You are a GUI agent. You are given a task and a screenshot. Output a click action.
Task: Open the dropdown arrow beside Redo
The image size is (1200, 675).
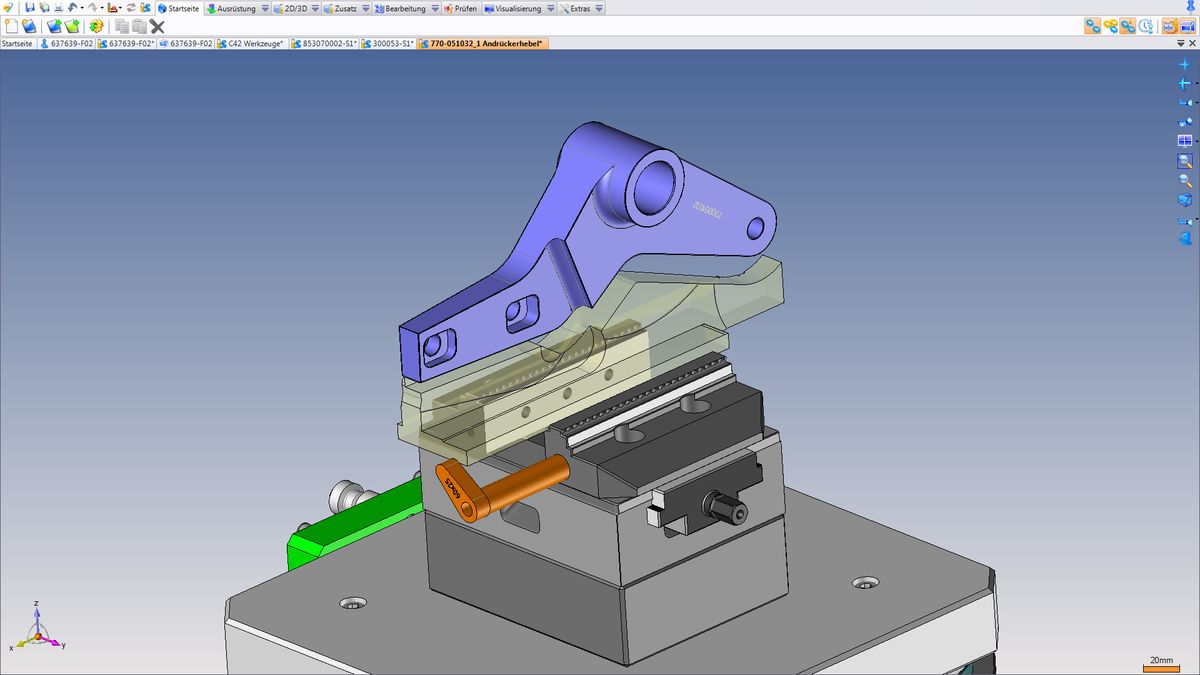pyautogui.click(x=101, y=9)
